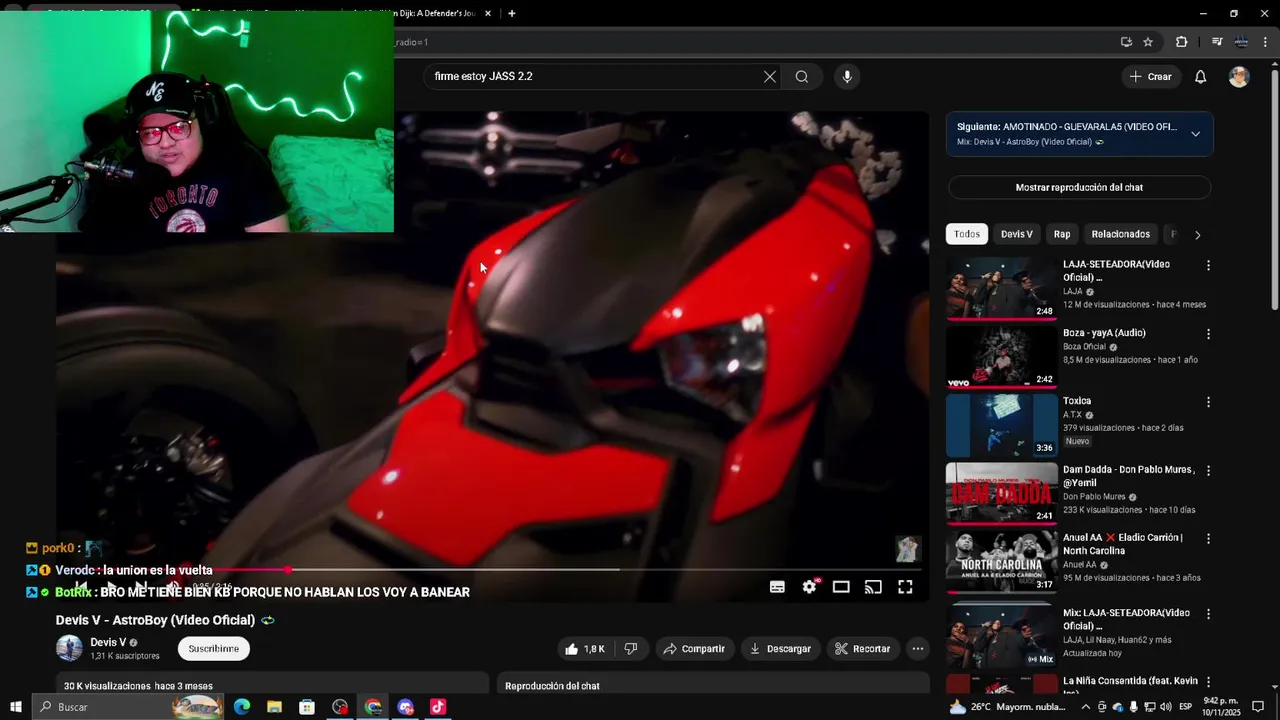1280x720 pixels.
Task: Expand the Siguiente playlist panel
Action: point(1195,134)
